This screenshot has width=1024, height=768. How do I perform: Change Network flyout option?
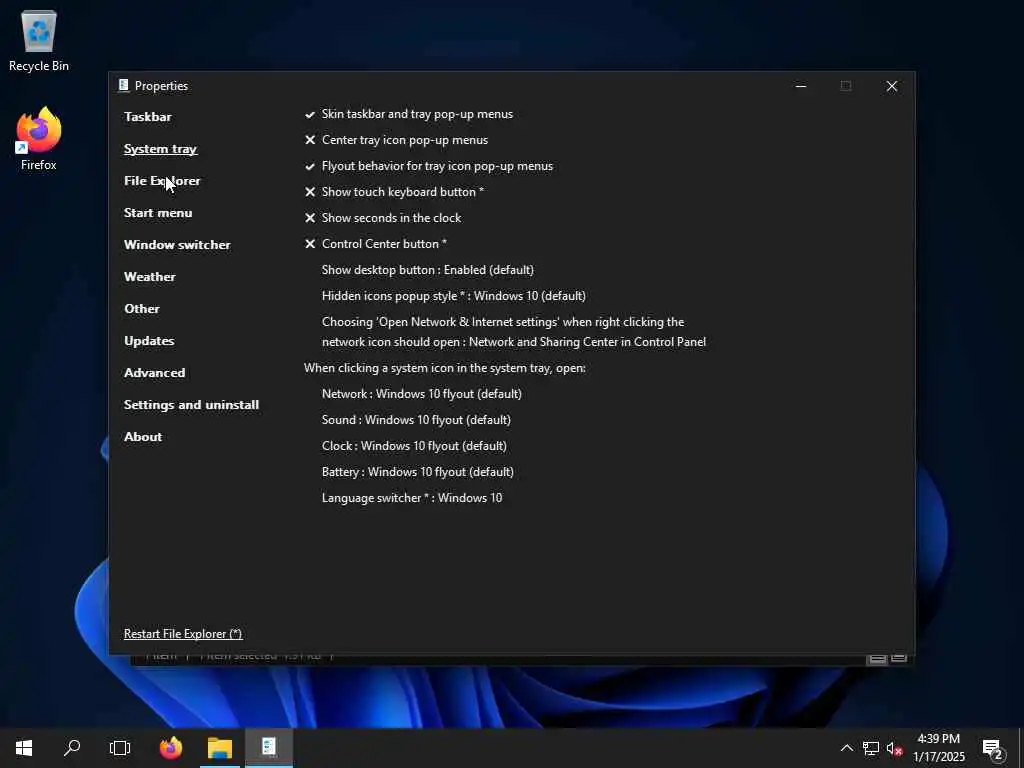[422, 394]
